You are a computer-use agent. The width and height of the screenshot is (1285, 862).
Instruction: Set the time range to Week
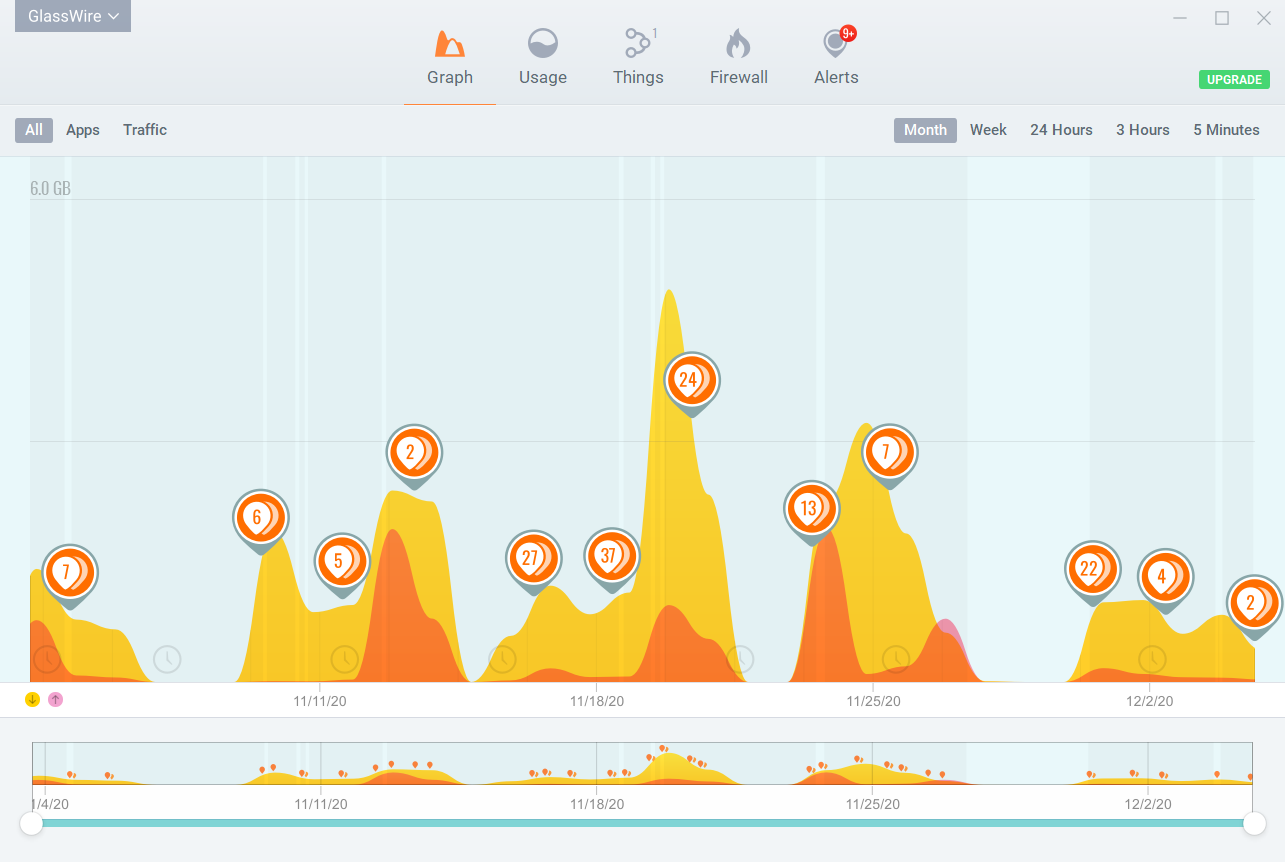pos(988,130)
